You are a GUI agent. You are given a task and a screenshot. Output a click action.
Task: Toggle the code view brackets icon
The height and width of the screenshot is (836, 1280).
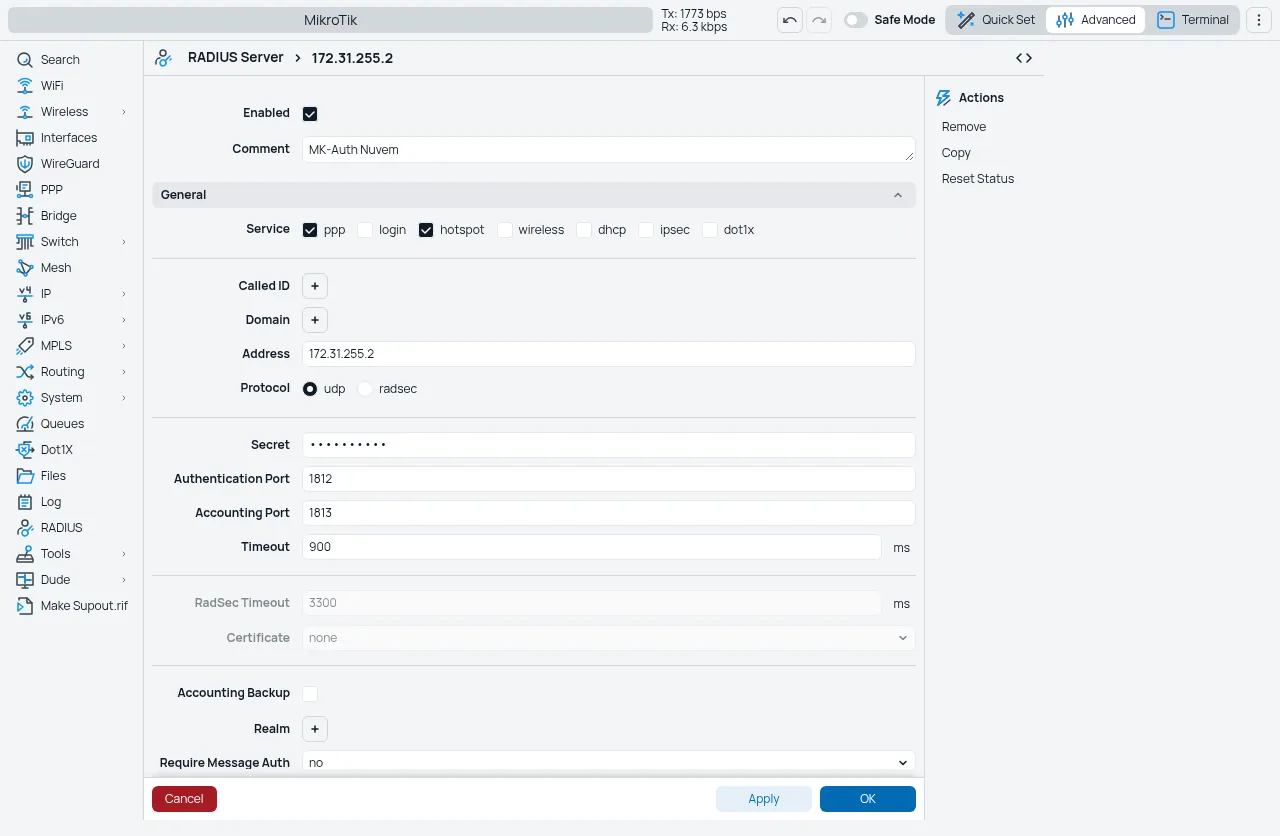1024,58
